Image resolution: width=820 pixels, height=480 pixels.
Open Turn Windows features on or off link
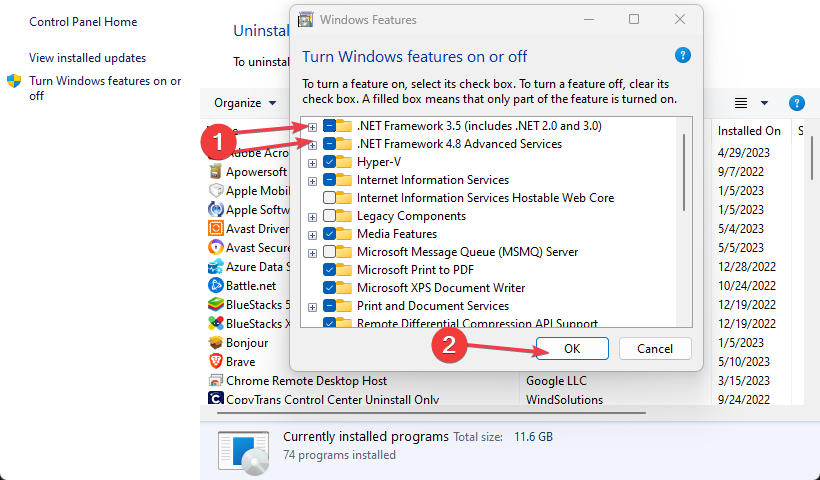[105, 88]
